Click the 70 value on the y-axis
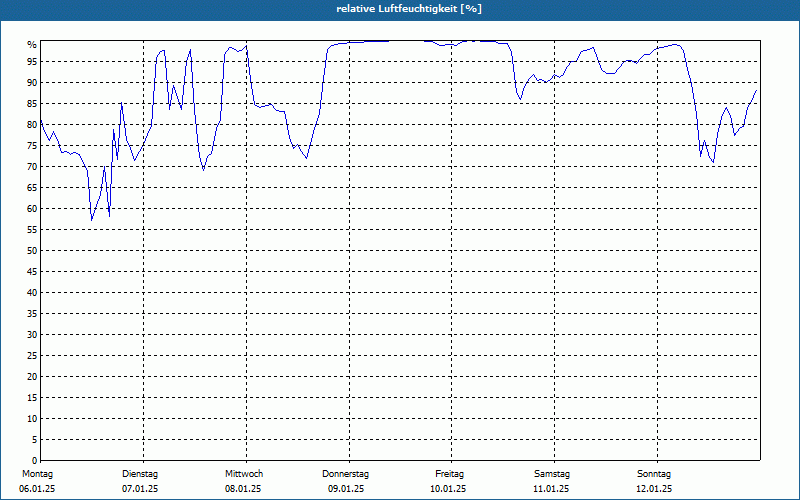The image size is (800, 500). (x=32, y=167)
